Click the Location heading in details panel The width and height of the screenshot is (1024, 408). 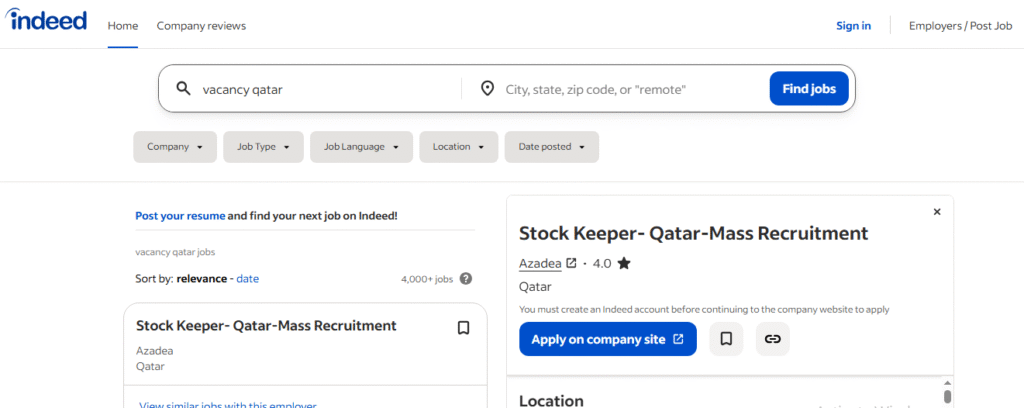[551, 400]
